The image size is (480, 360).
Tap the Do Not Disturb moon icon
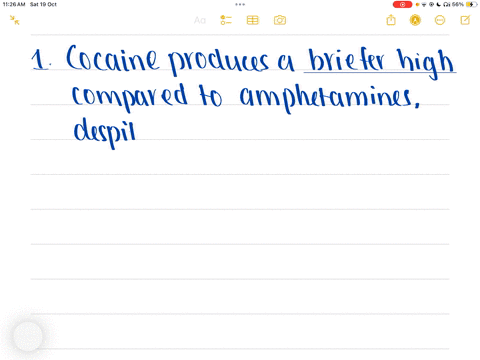pos(438,5)
